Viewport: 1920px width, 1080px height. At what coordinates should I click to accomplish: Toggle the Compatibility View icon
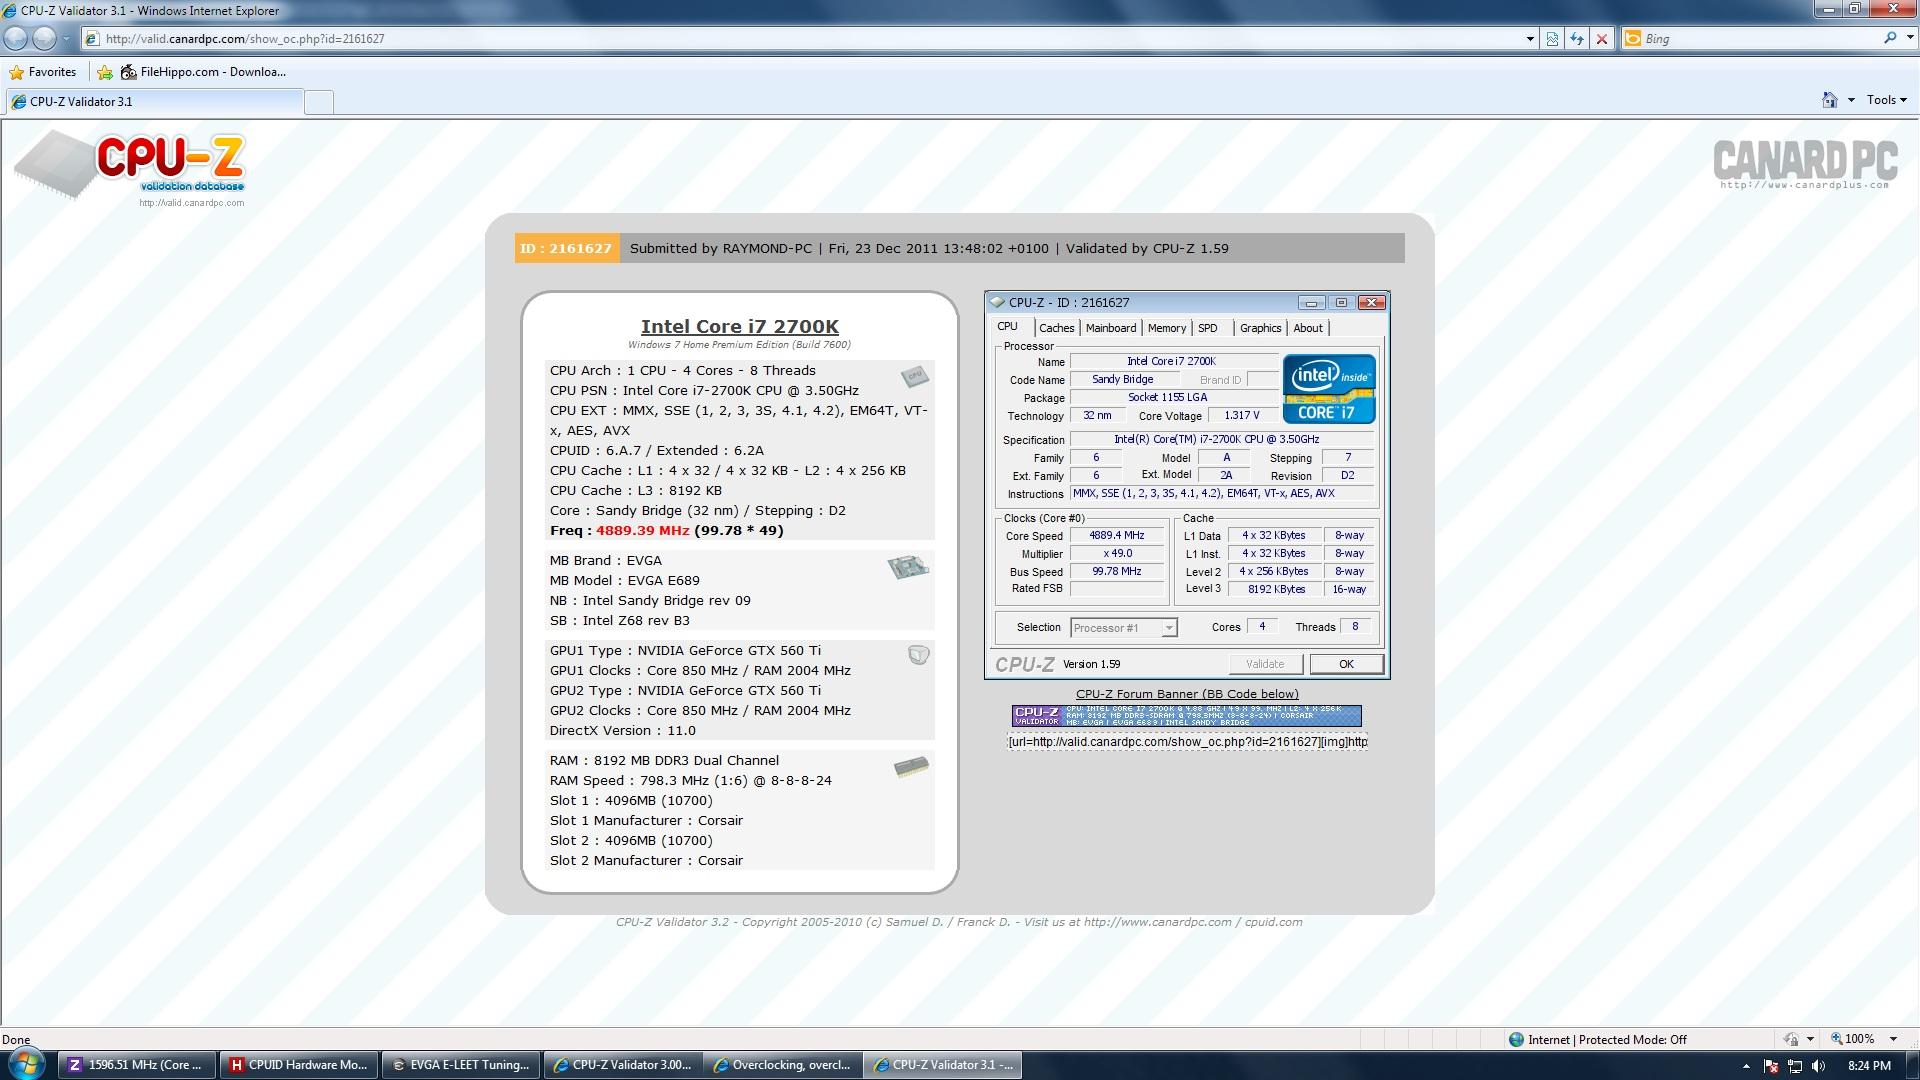(1552, 39)
